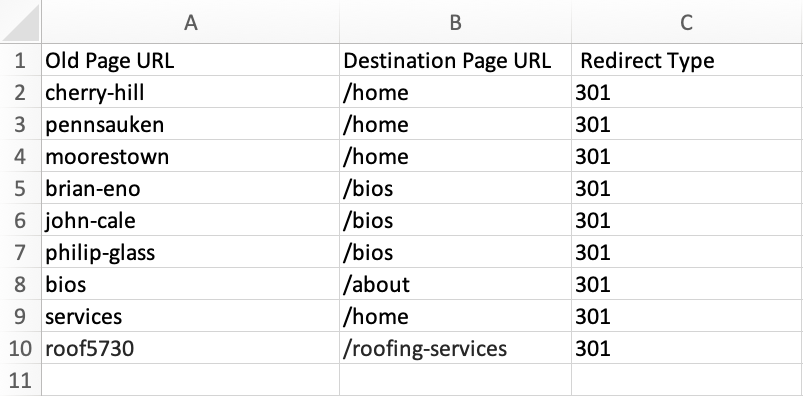Click the Old Page URL cell
Image resolution: width=803 pixels, height=396 pixels.
click(x=191, y=60)
